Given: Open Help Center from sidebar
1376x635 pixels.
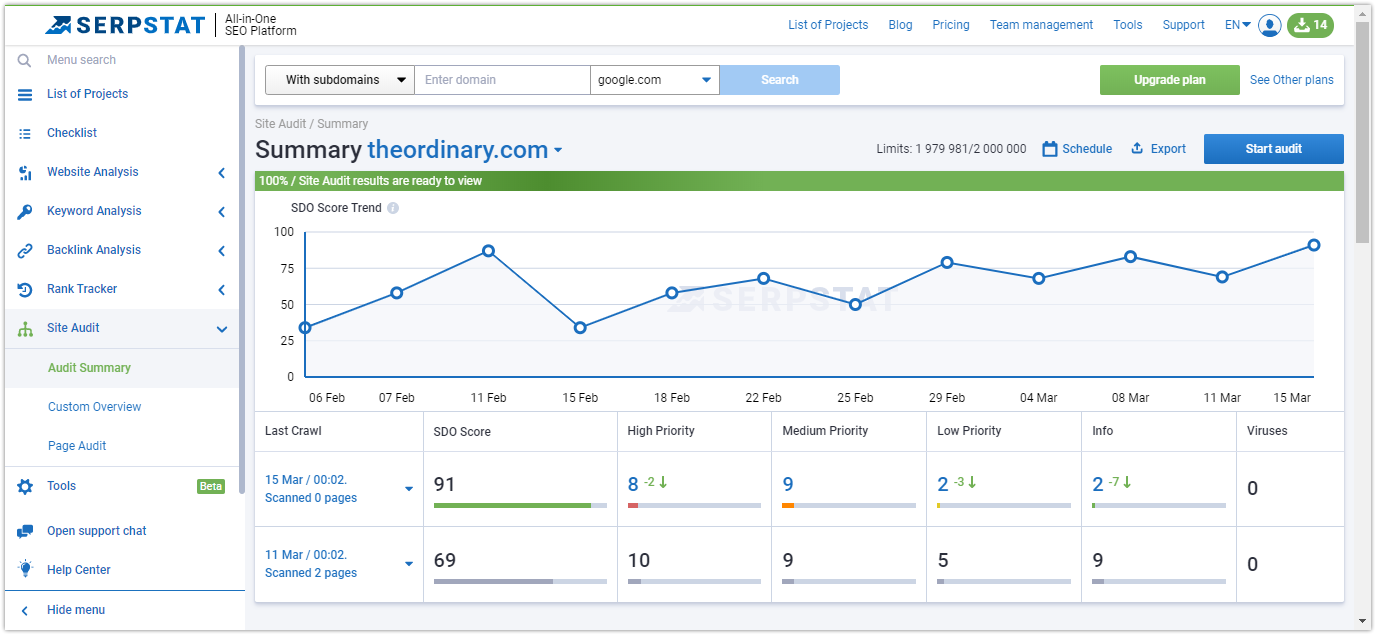Looking at the screenshot, I should 79,570.
